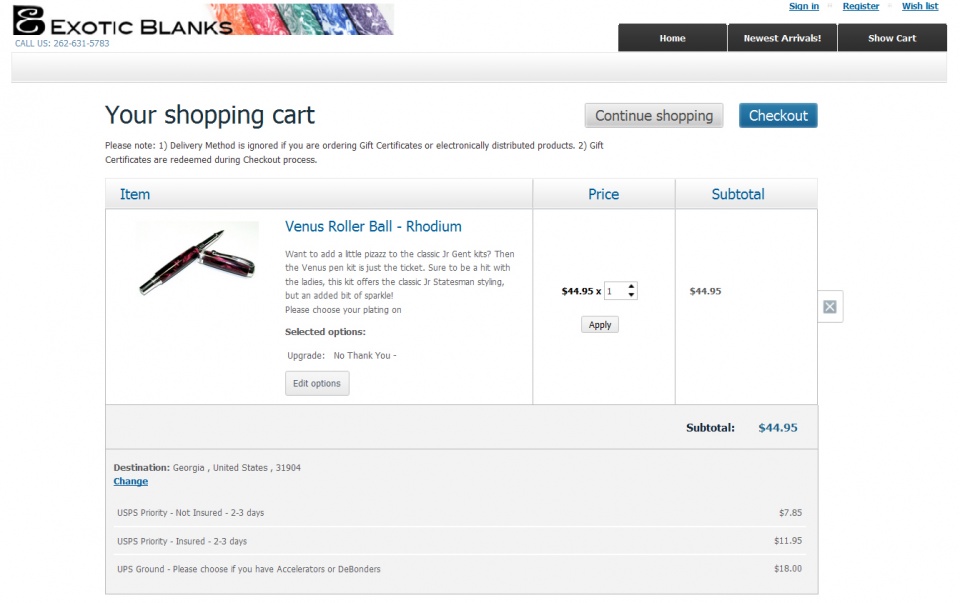The height and width of the screenshot is (603, 960).
Task: Open the Newest Arrivals! tab
Action: click(x=782, y=38)
